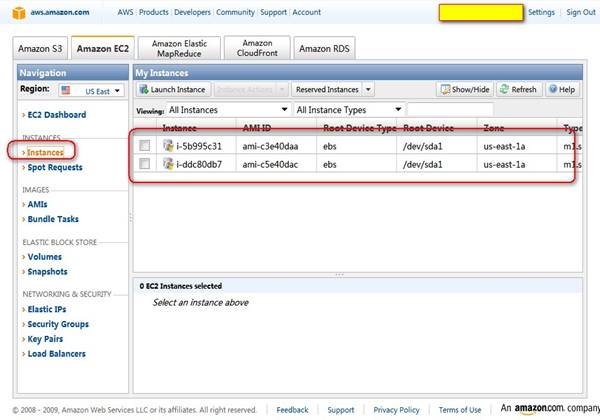Image resolution: width=600 pixels, height=420 pixels.
Task: Refresh the instances list
Action: point(519,90)
